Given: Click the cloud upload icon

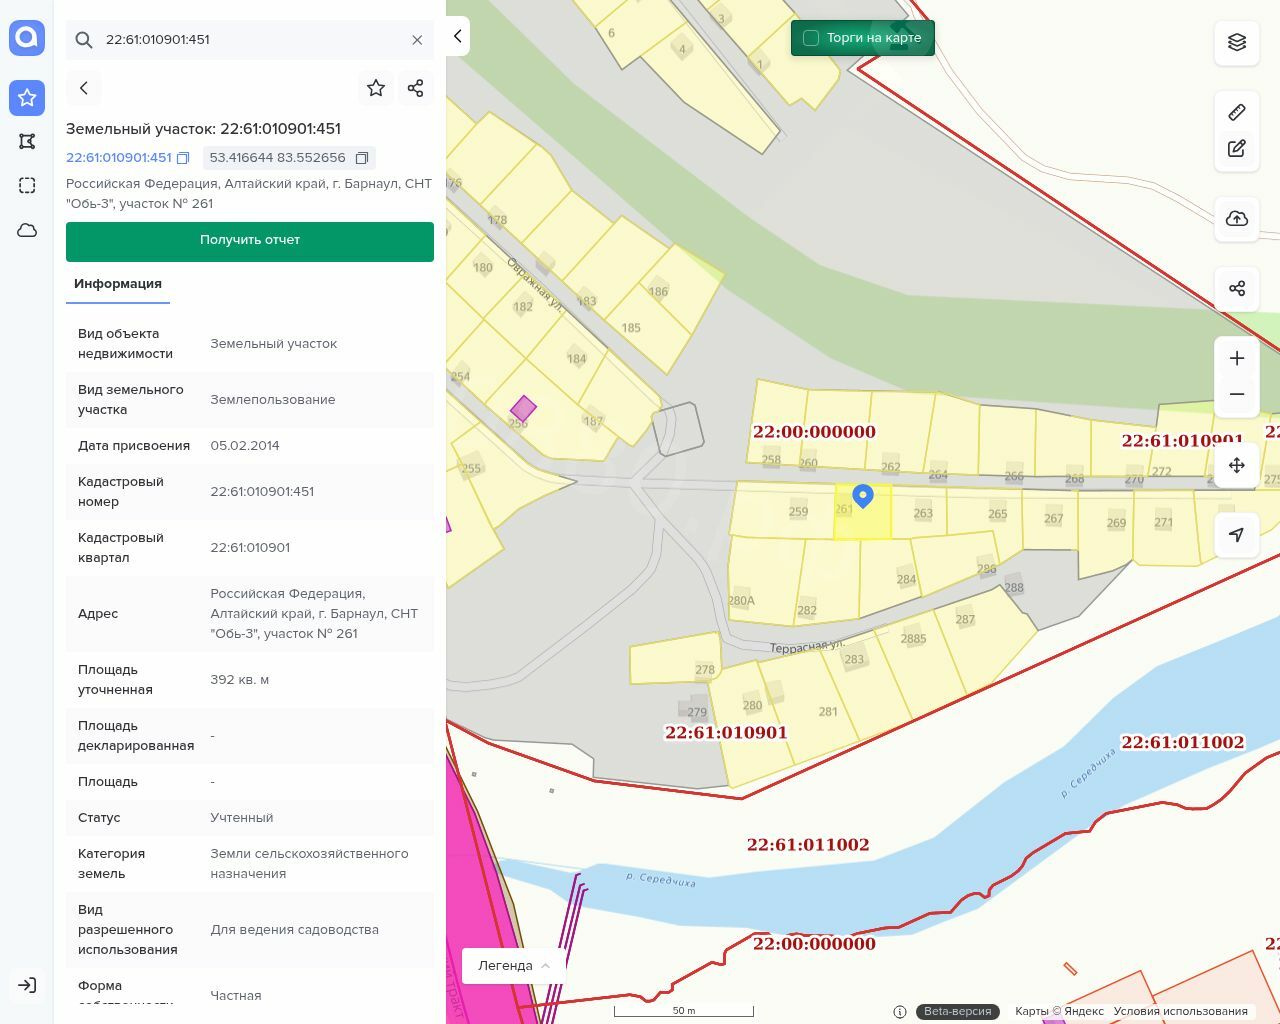Looking at the screenshot, I should coord(1237,219).
